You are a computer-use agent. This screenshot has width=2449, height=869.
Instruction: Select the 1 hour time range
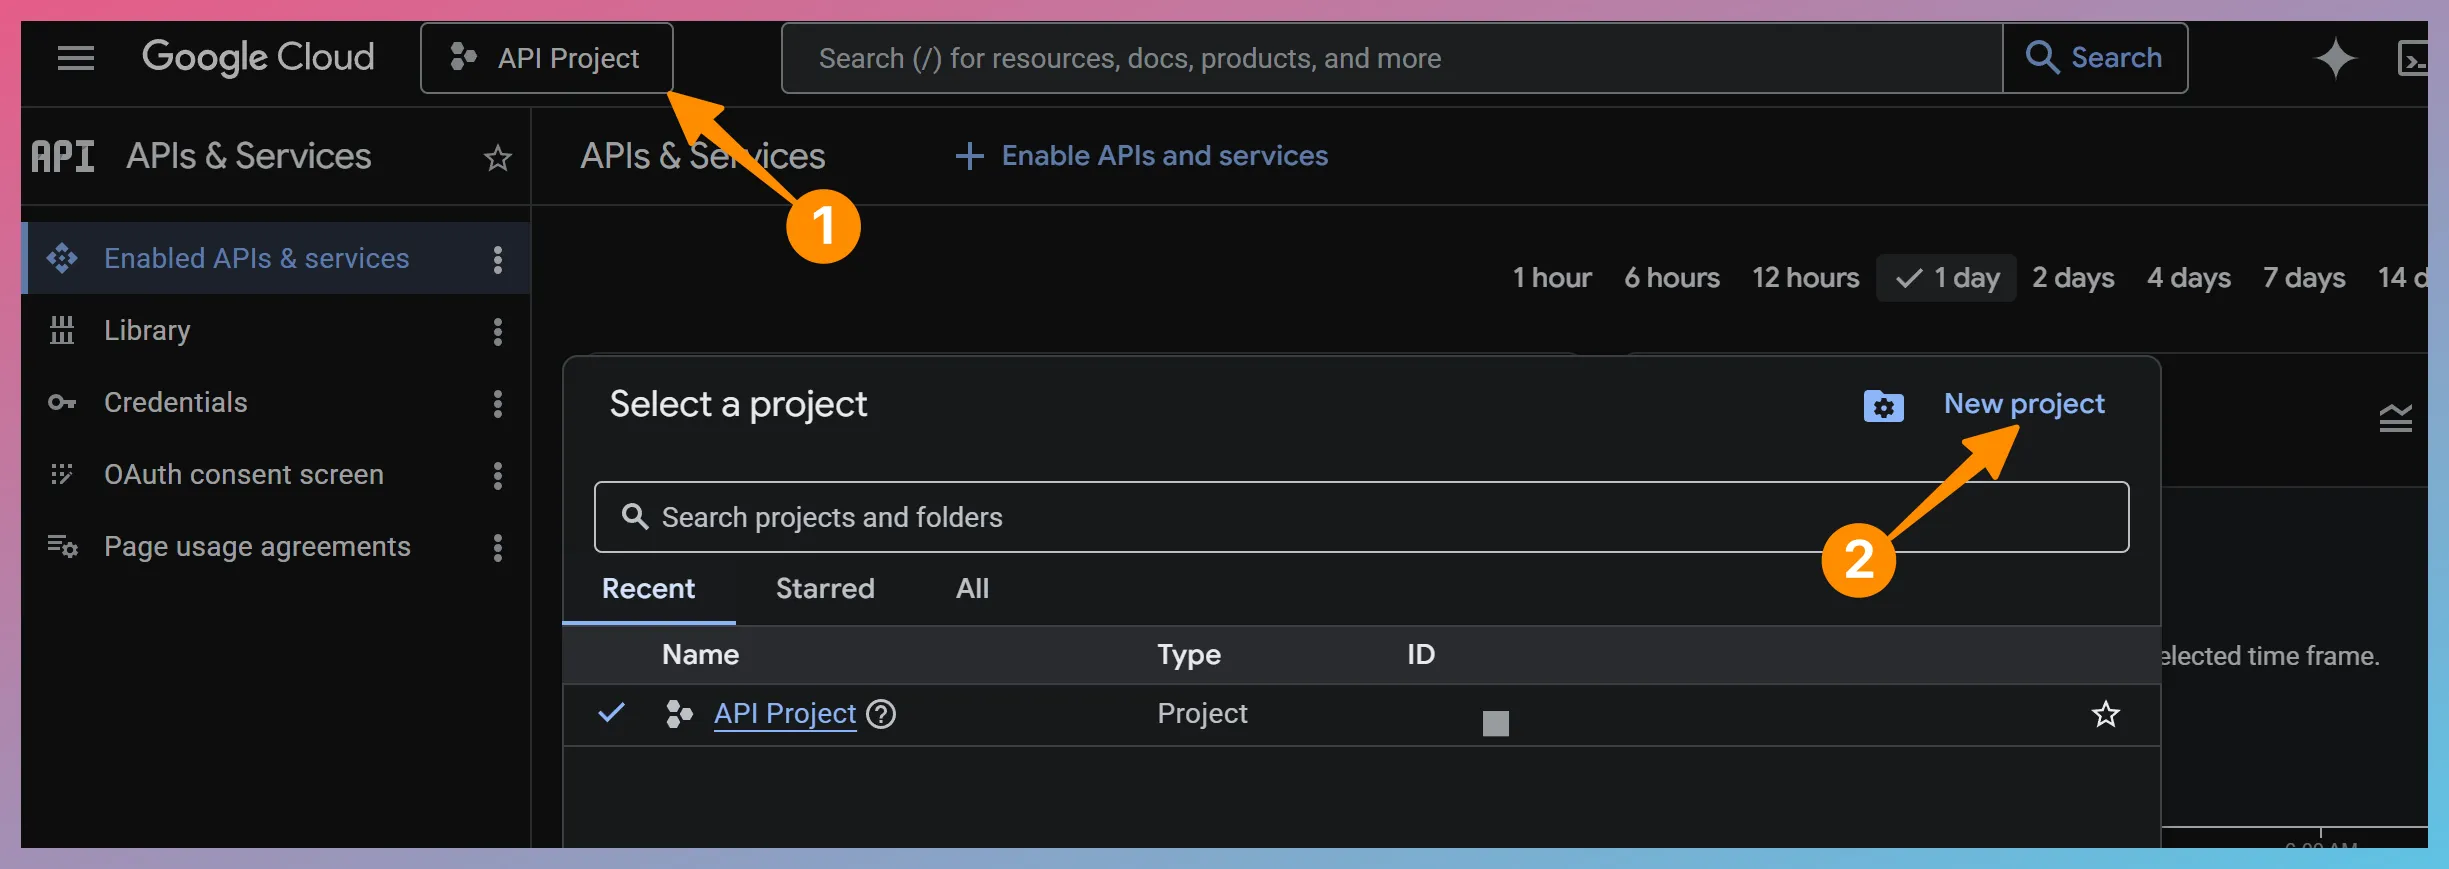[x=1552, y=277]
